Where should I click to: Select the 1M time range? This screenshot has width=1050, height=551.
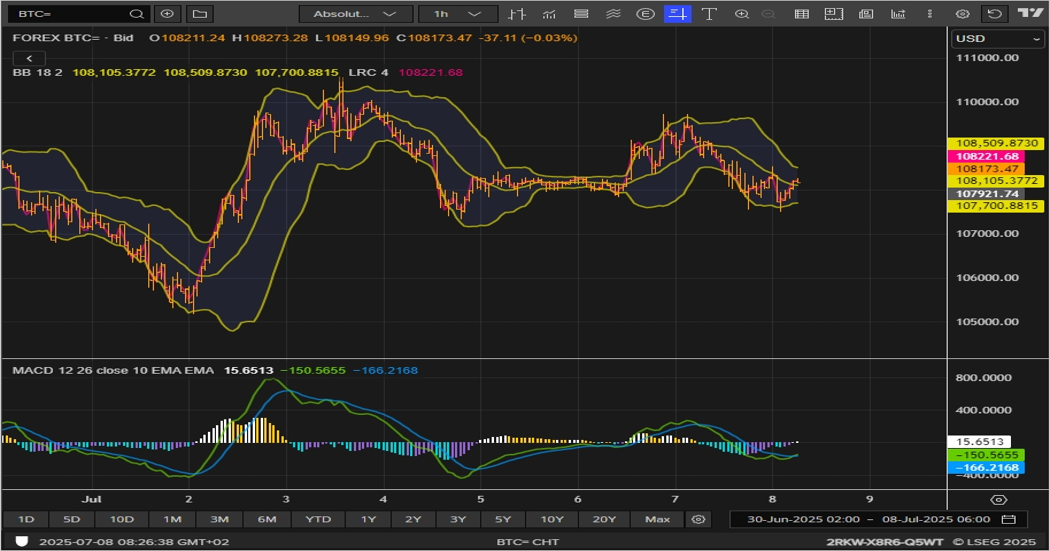click(x=172, y=519)
